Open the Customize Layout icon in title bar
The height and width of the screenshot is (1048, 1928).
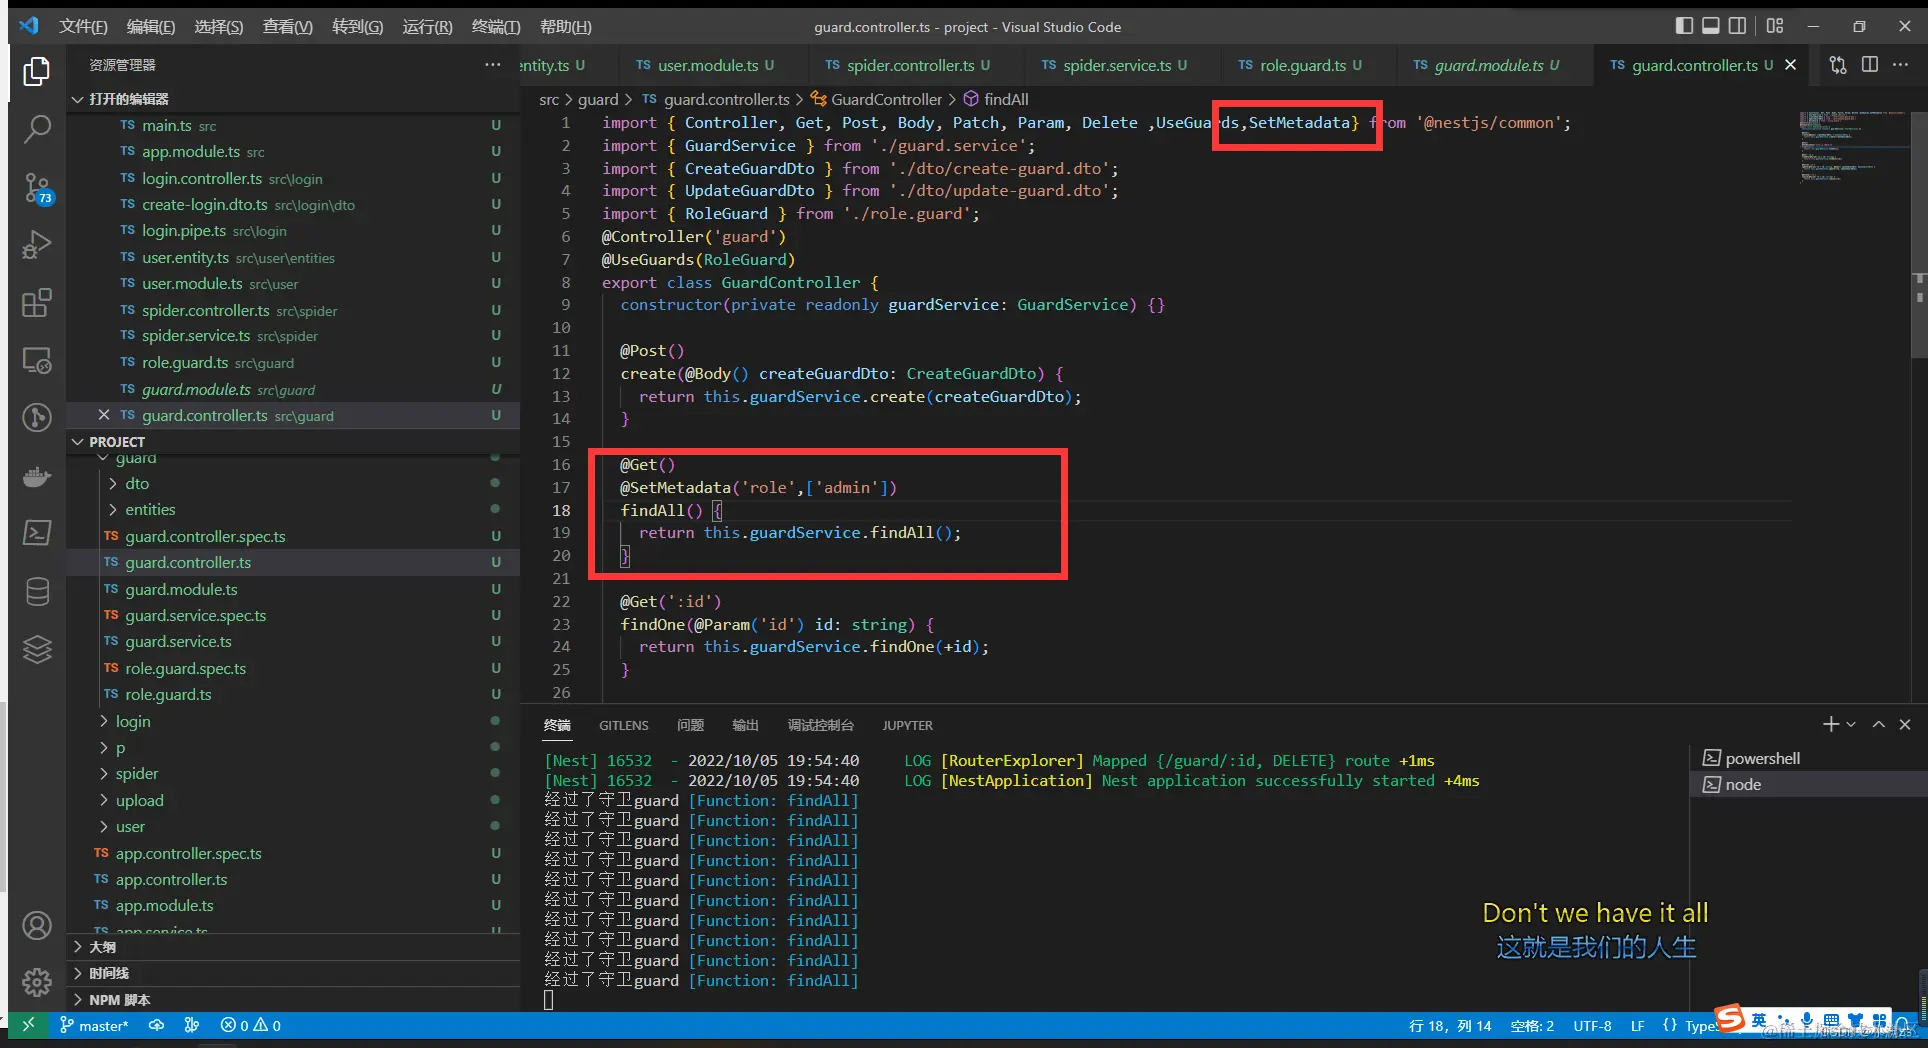pyautogui.click(x=1775, y=26)
